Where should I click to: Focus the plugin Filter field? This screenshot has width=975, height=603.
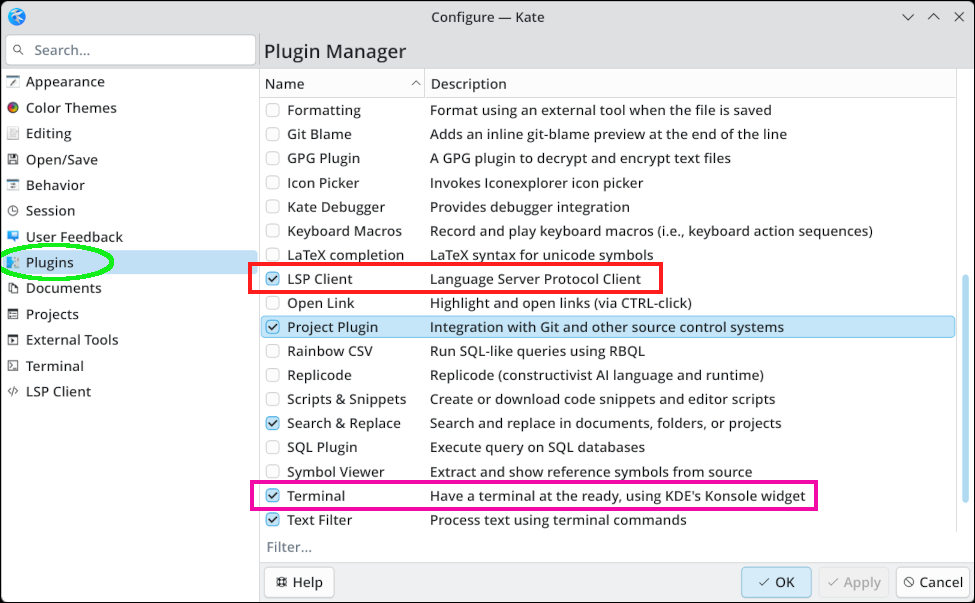[609, 547]
